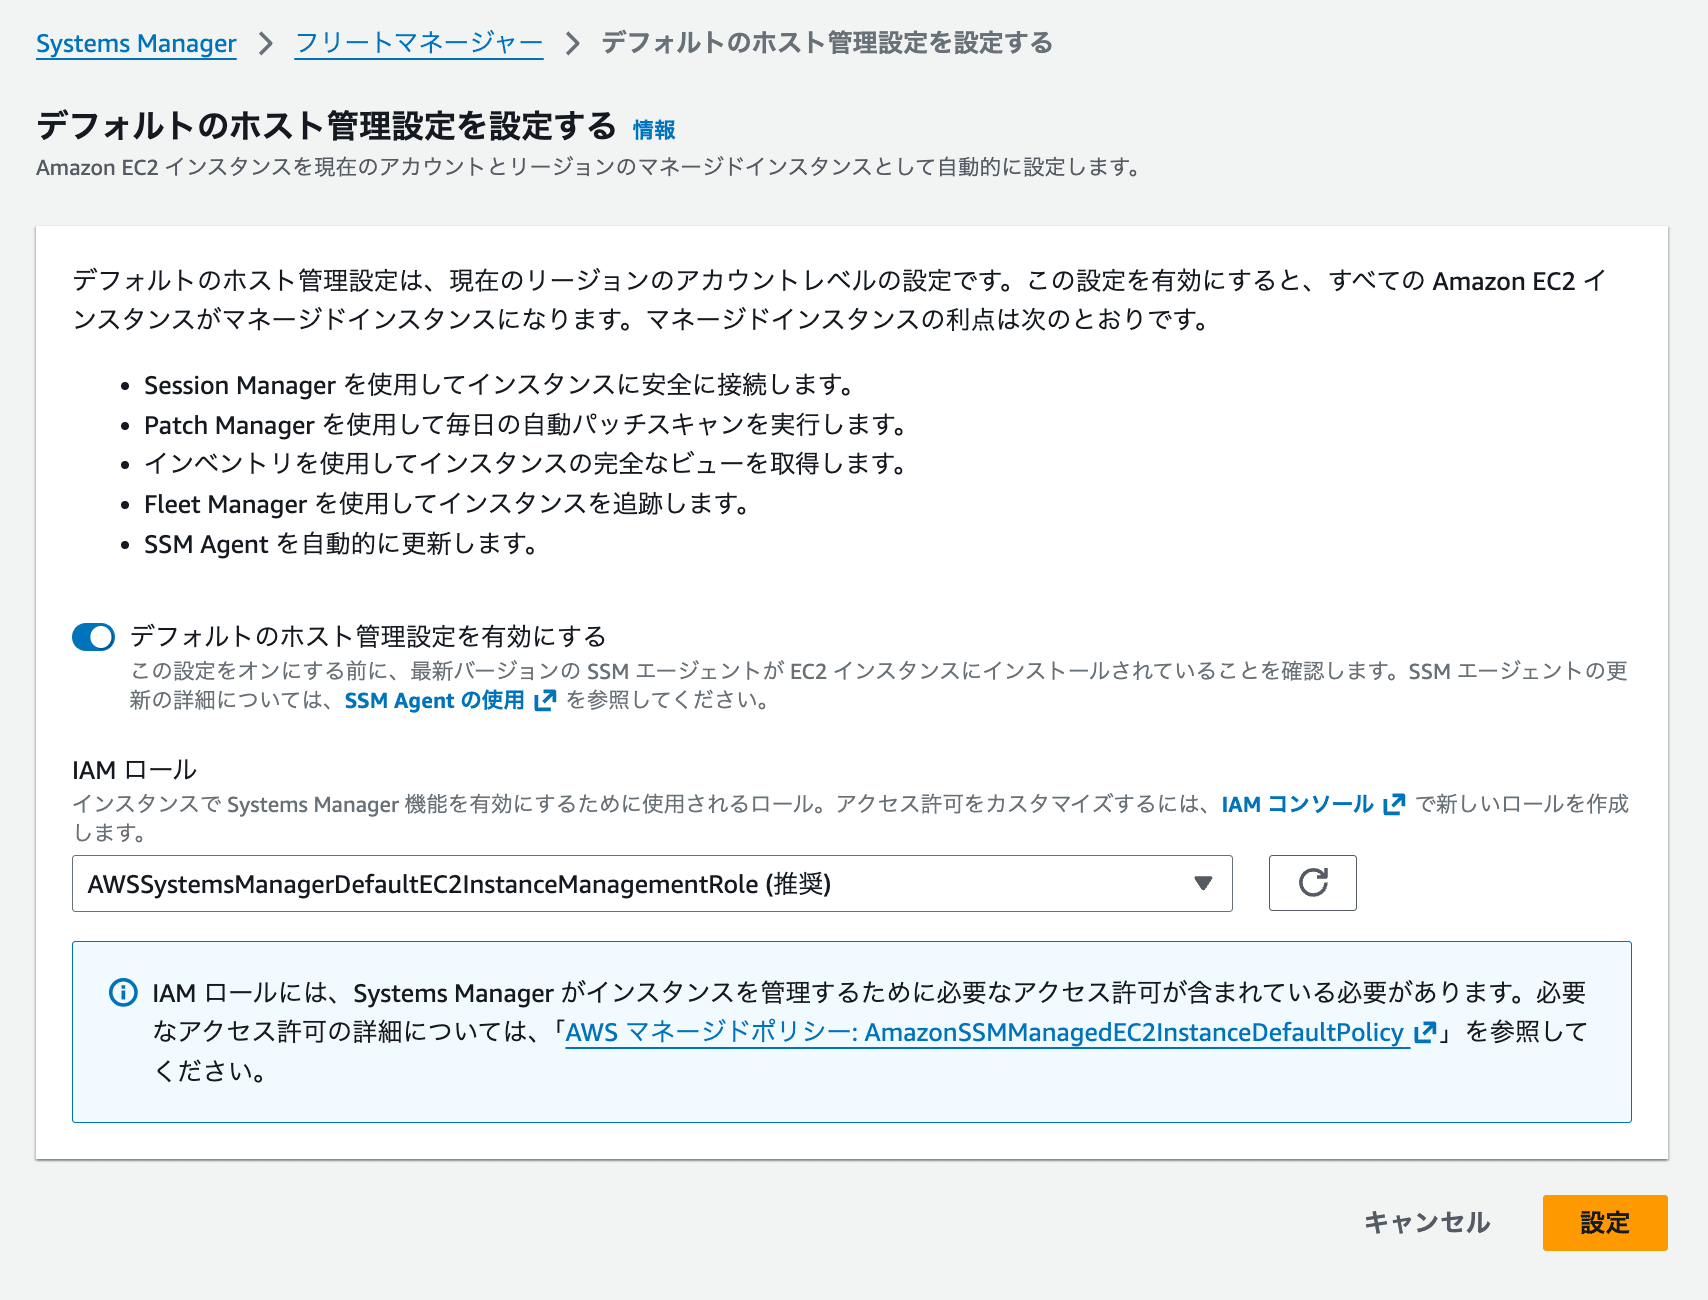Viewport: 1708px width, 1300px height.
Task: Click the 情報 info link
Action: 654,130
